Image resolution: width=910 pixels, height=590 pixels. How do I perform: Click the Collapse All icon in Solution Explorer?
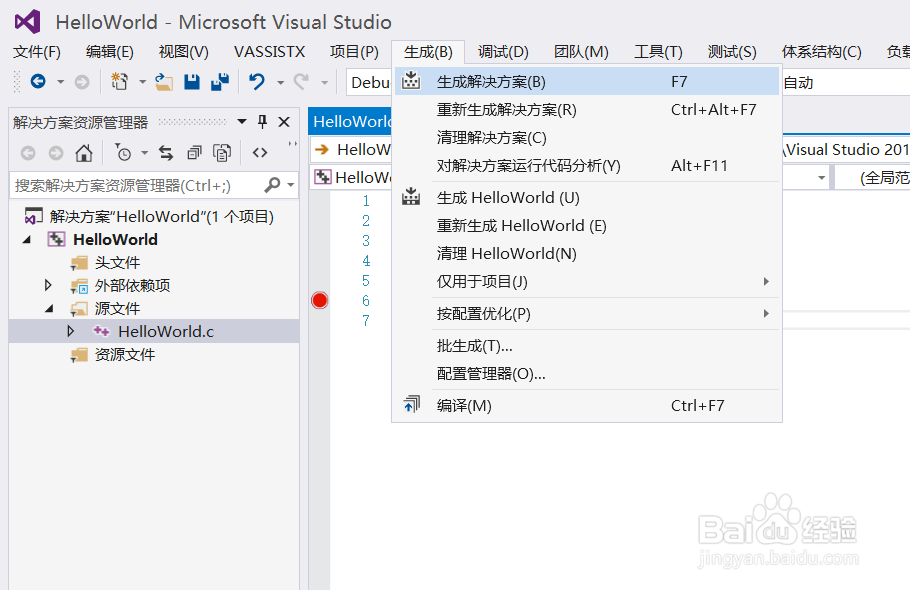point(194,153)
